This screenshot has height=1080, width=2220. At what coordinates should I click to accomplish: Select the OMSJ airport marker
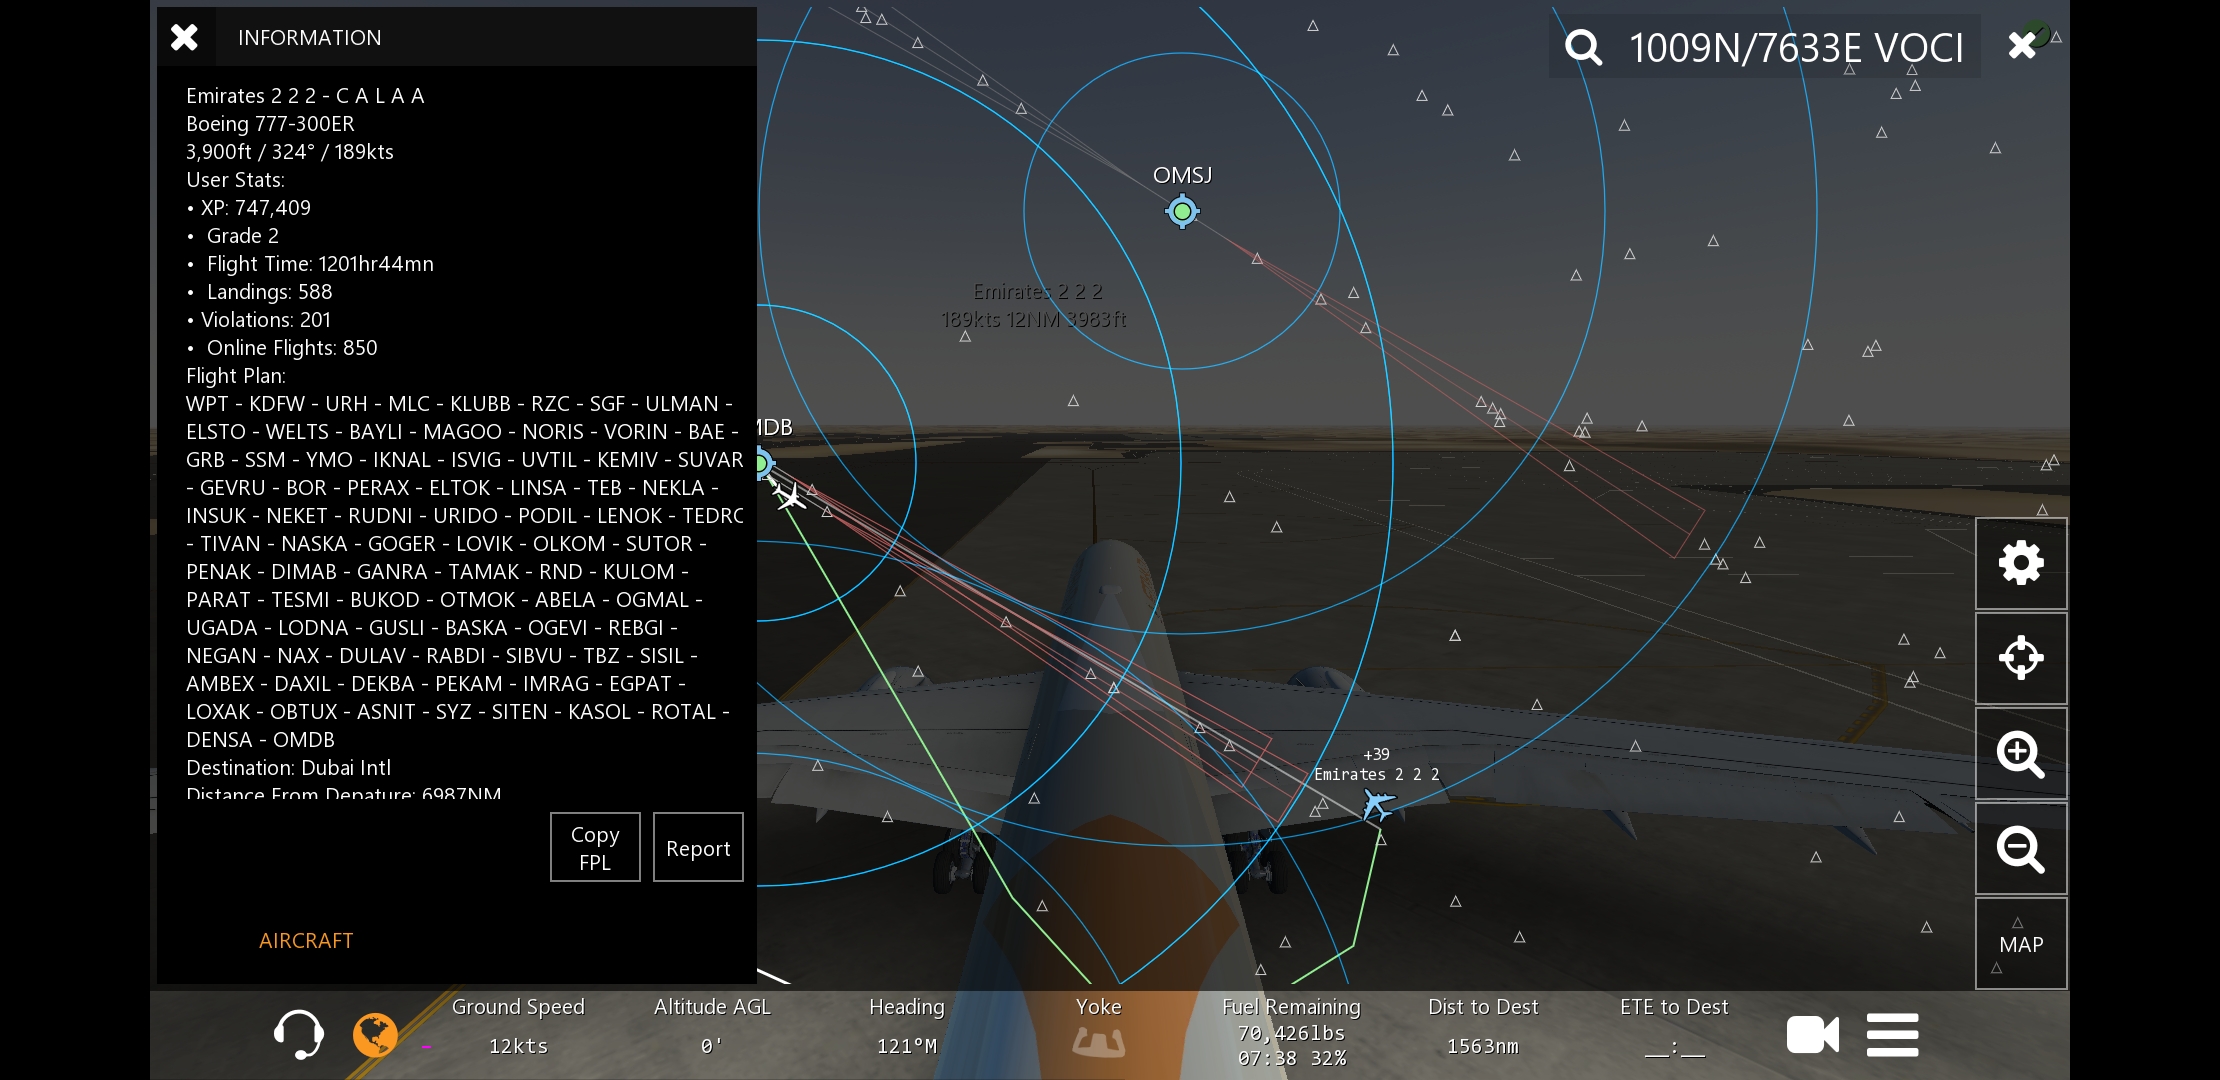1182,211
